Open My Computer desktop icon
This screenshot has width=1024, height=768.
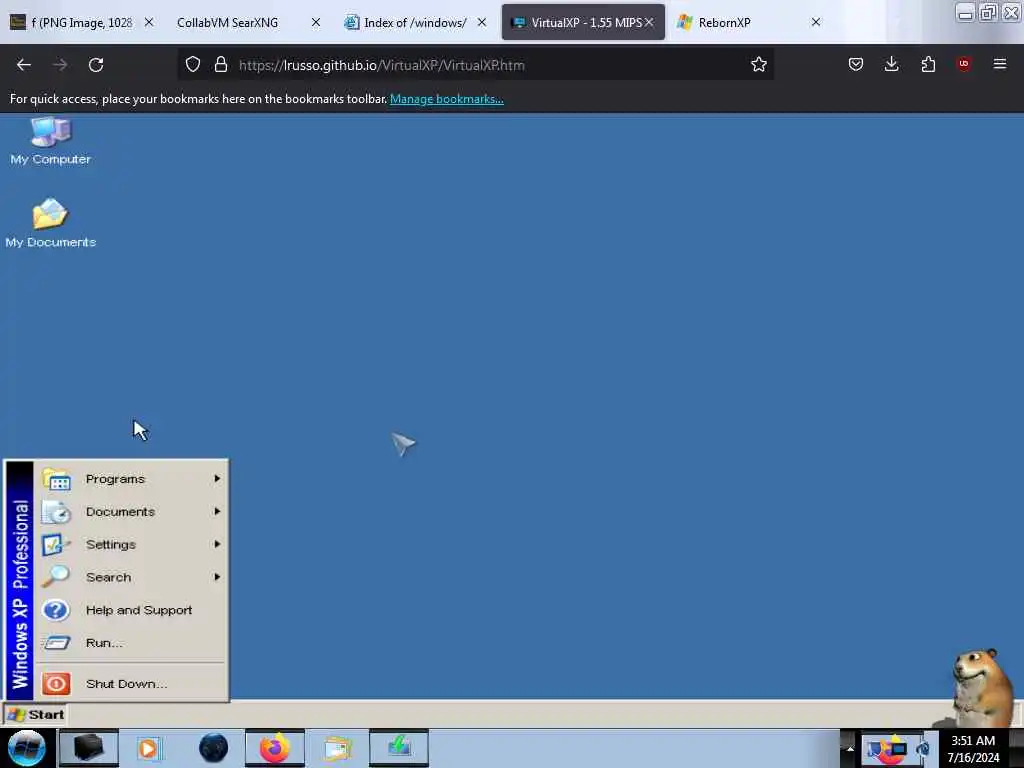50,140
